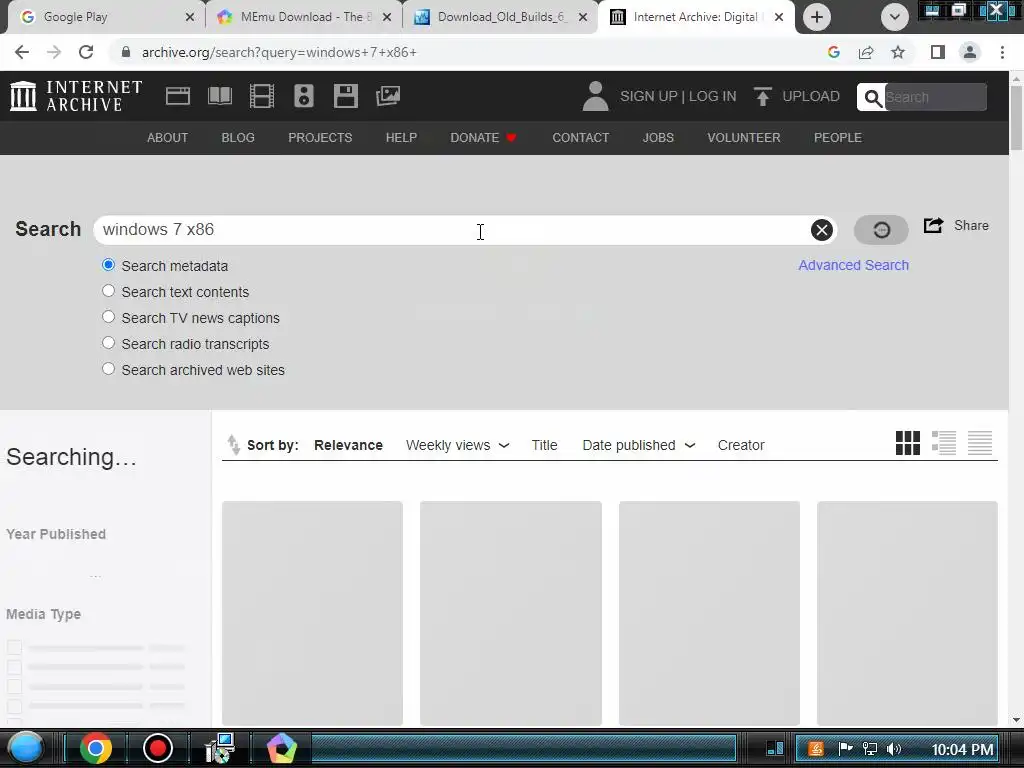Switch to the Download_Old_Builds tab
Image resolution: width=1024 pixels, height=768 pixels.
click(500, 17)
